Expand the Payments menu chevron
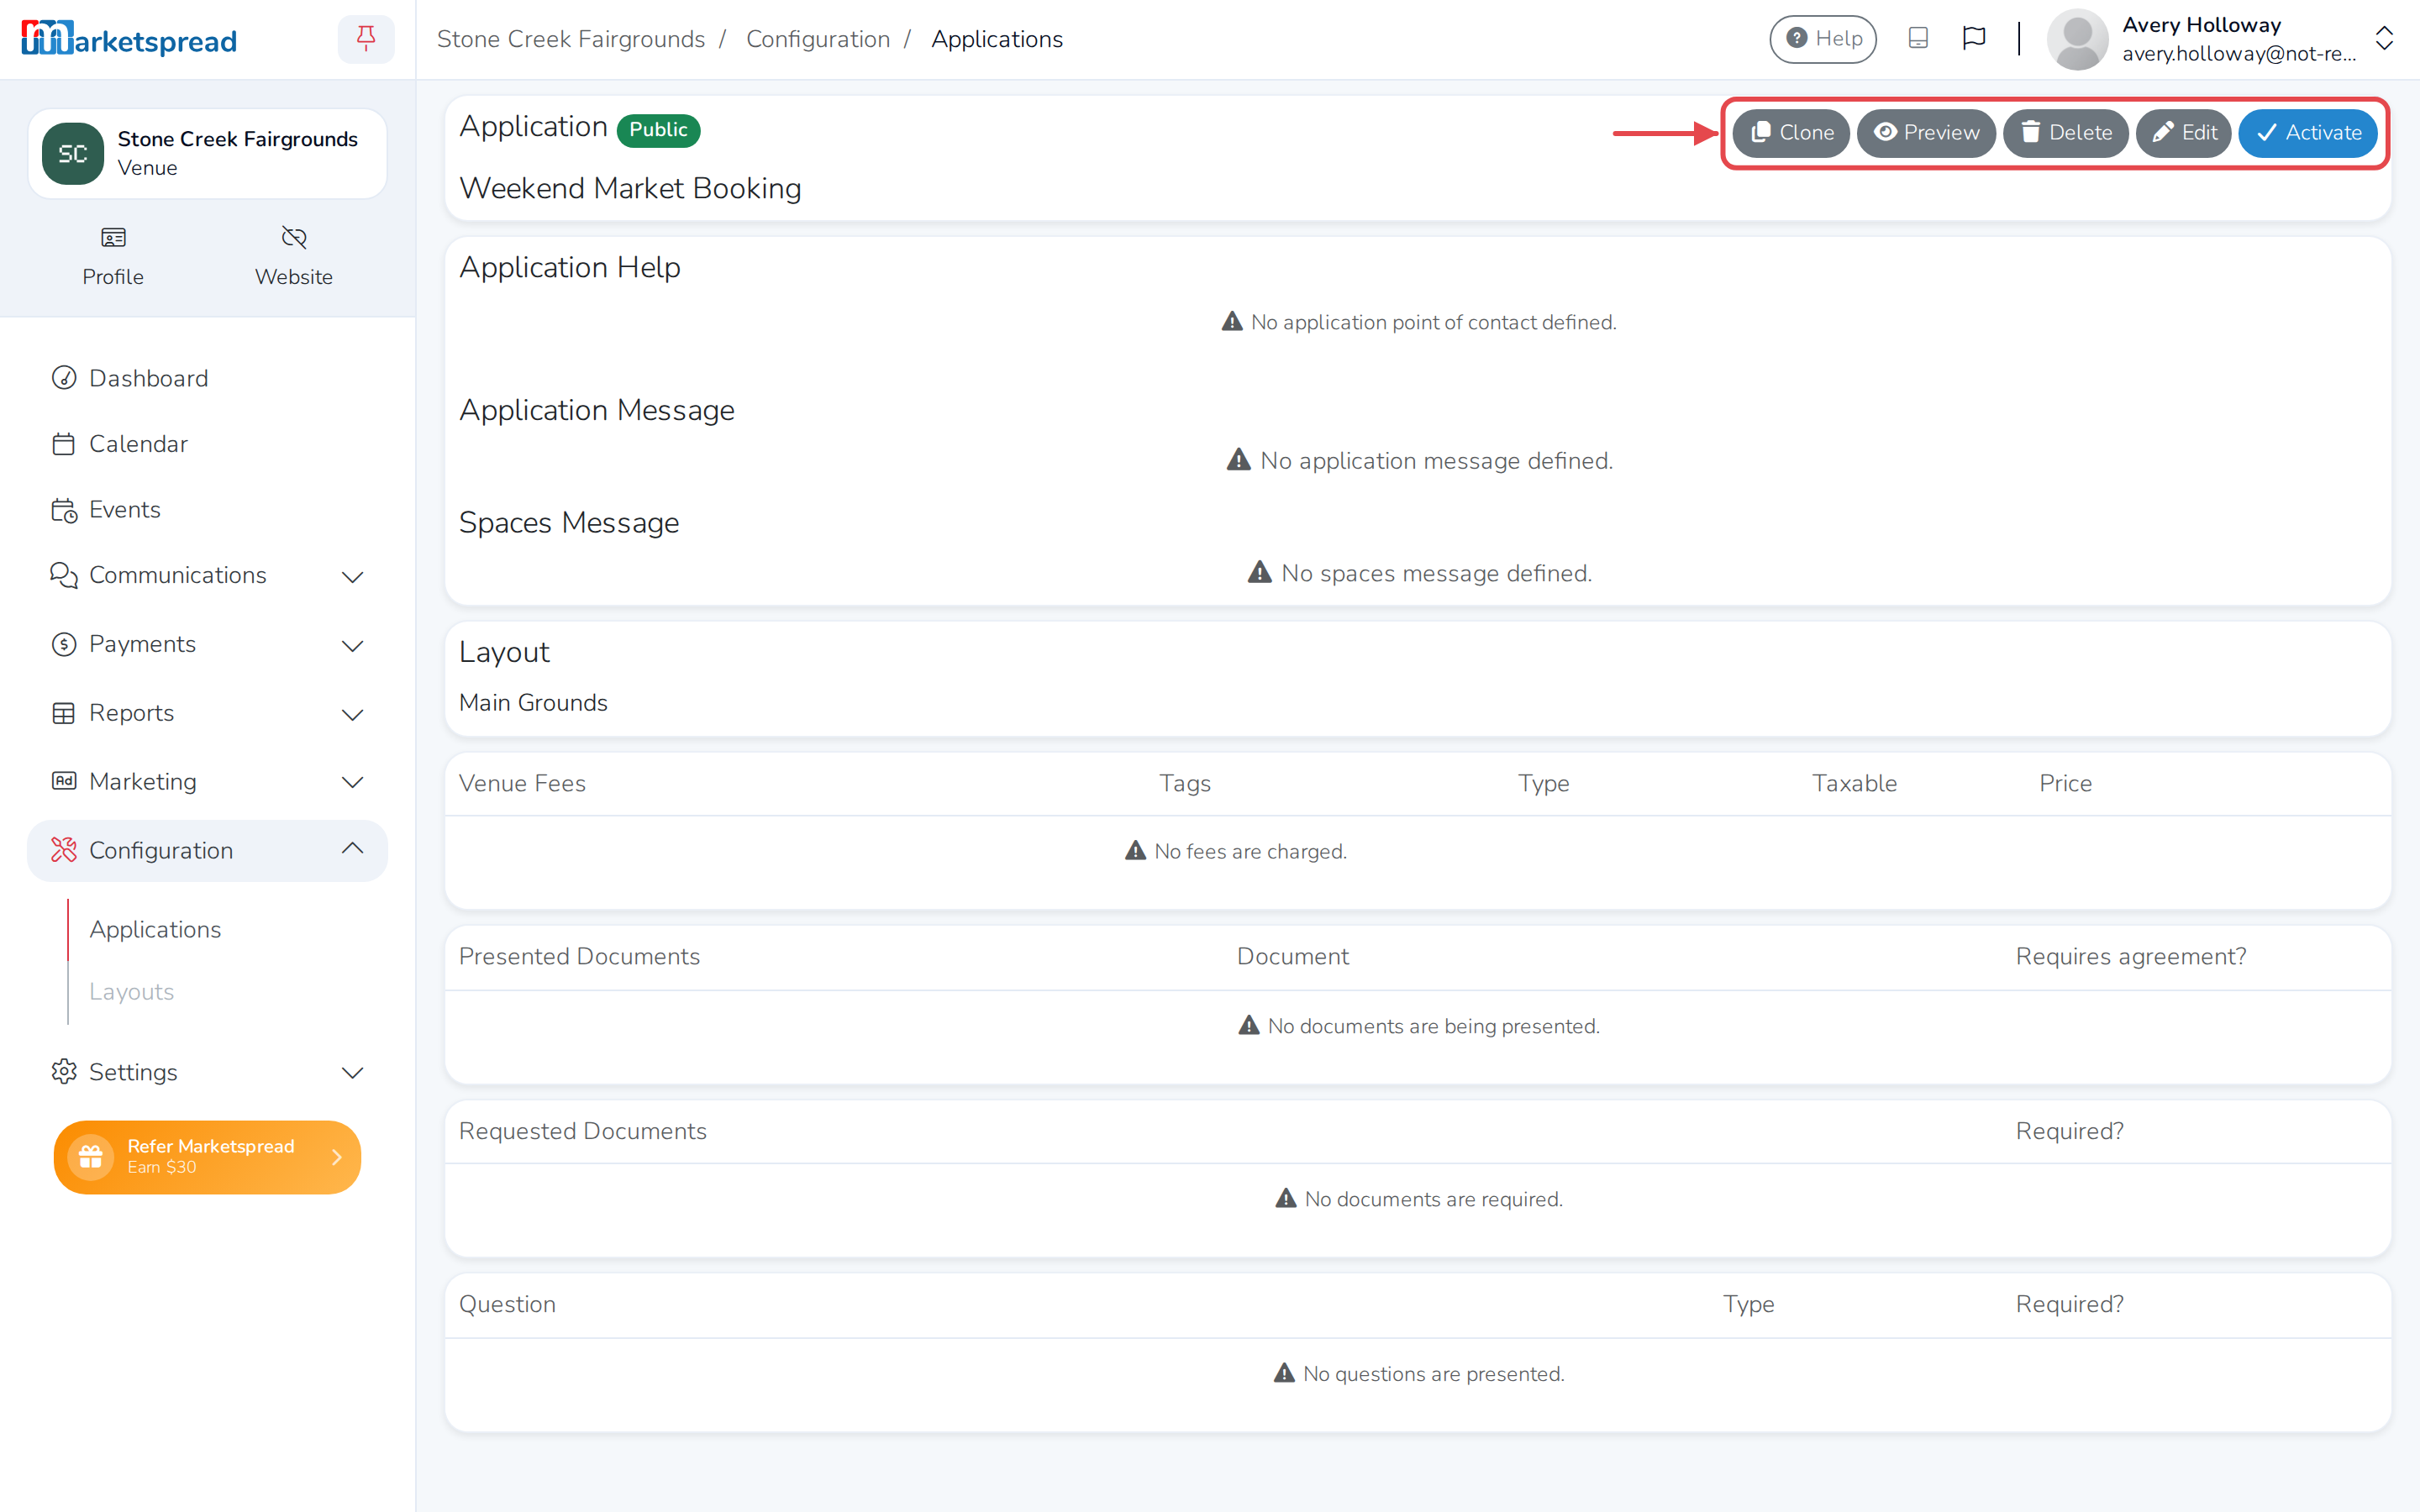Image resolution: width=2420 pixels, height=1512 pixels. pos(352,646)
